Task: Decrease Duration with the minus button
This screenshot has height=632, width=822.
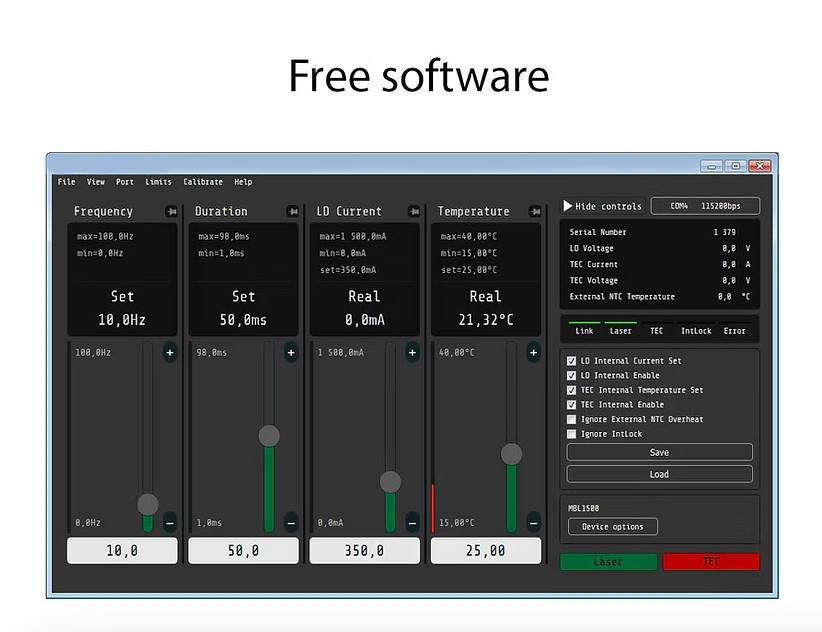Action: (291, 522)
